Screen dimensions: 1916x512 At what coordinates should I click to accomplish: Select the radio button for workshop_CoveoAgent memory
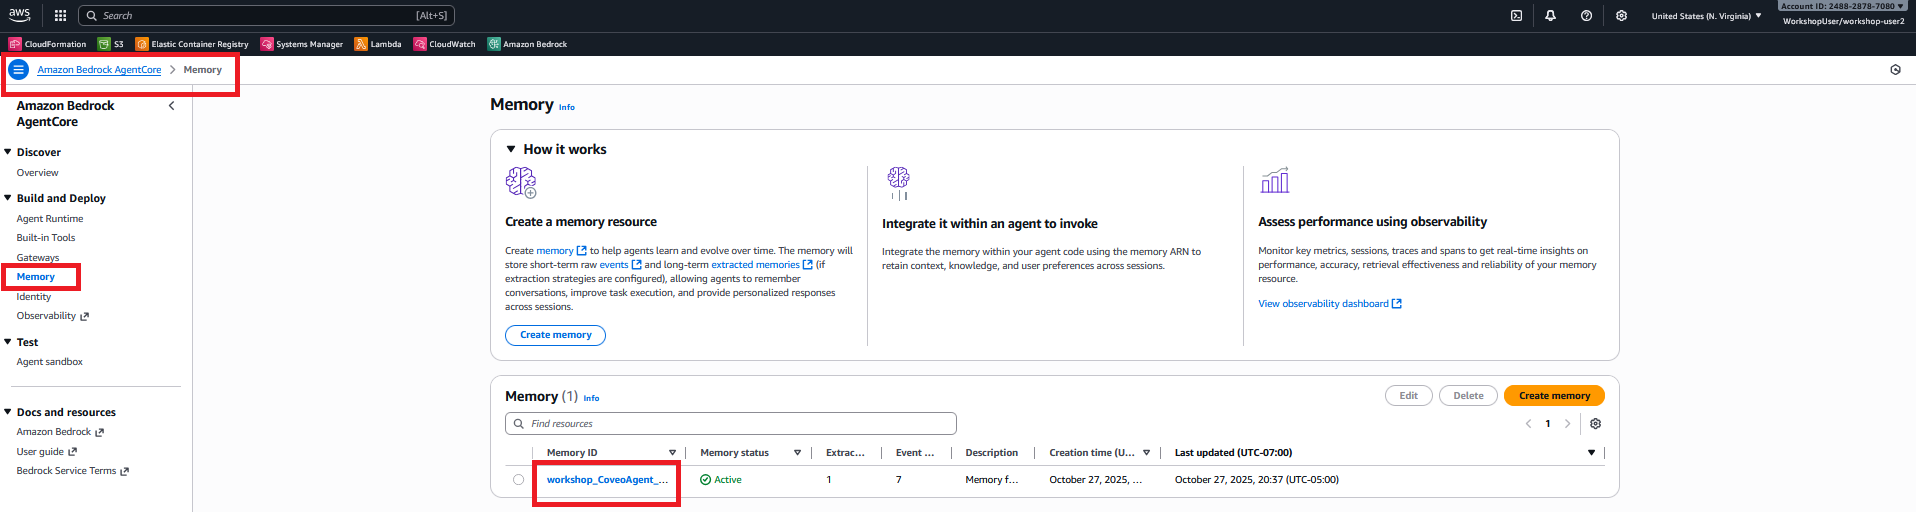pyautogui.click(x=518, y=480)
